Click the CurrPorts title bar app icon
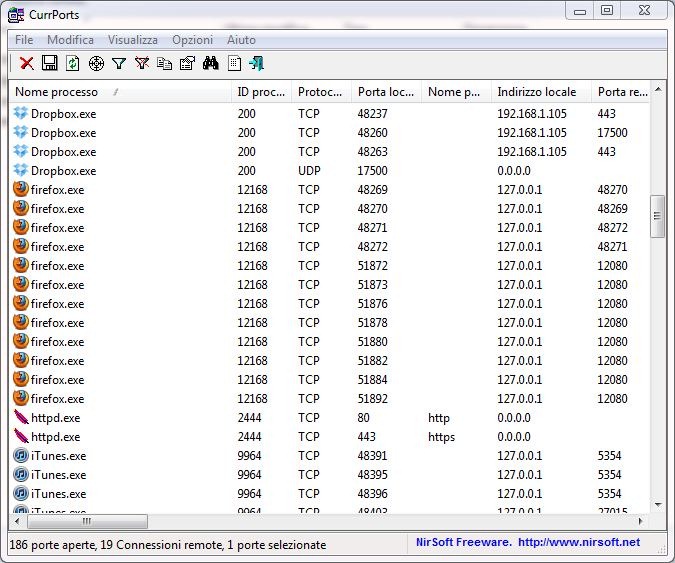The image size is (675, 563). point(16,15)
